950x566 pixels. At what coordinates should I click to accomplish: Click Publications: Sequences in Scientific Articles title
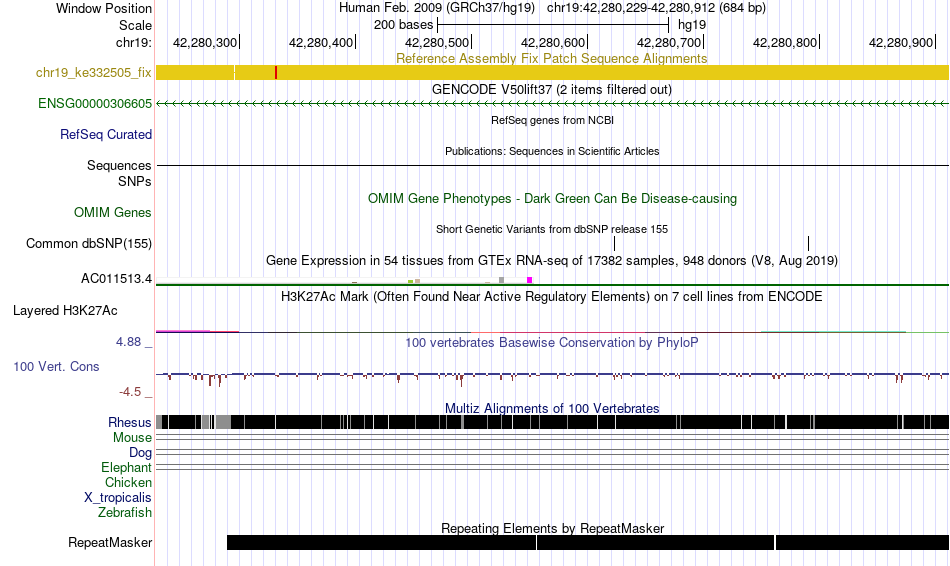click(x=552, y=151)
